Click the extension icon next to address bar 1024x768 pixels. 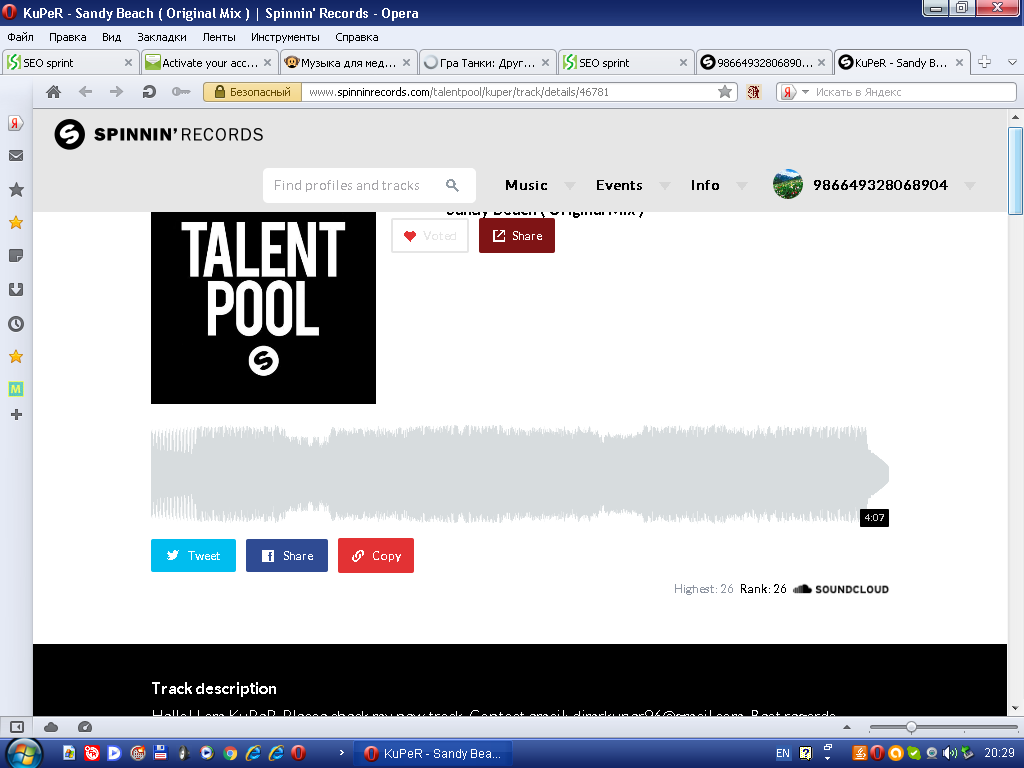click(x=754, y=92)
